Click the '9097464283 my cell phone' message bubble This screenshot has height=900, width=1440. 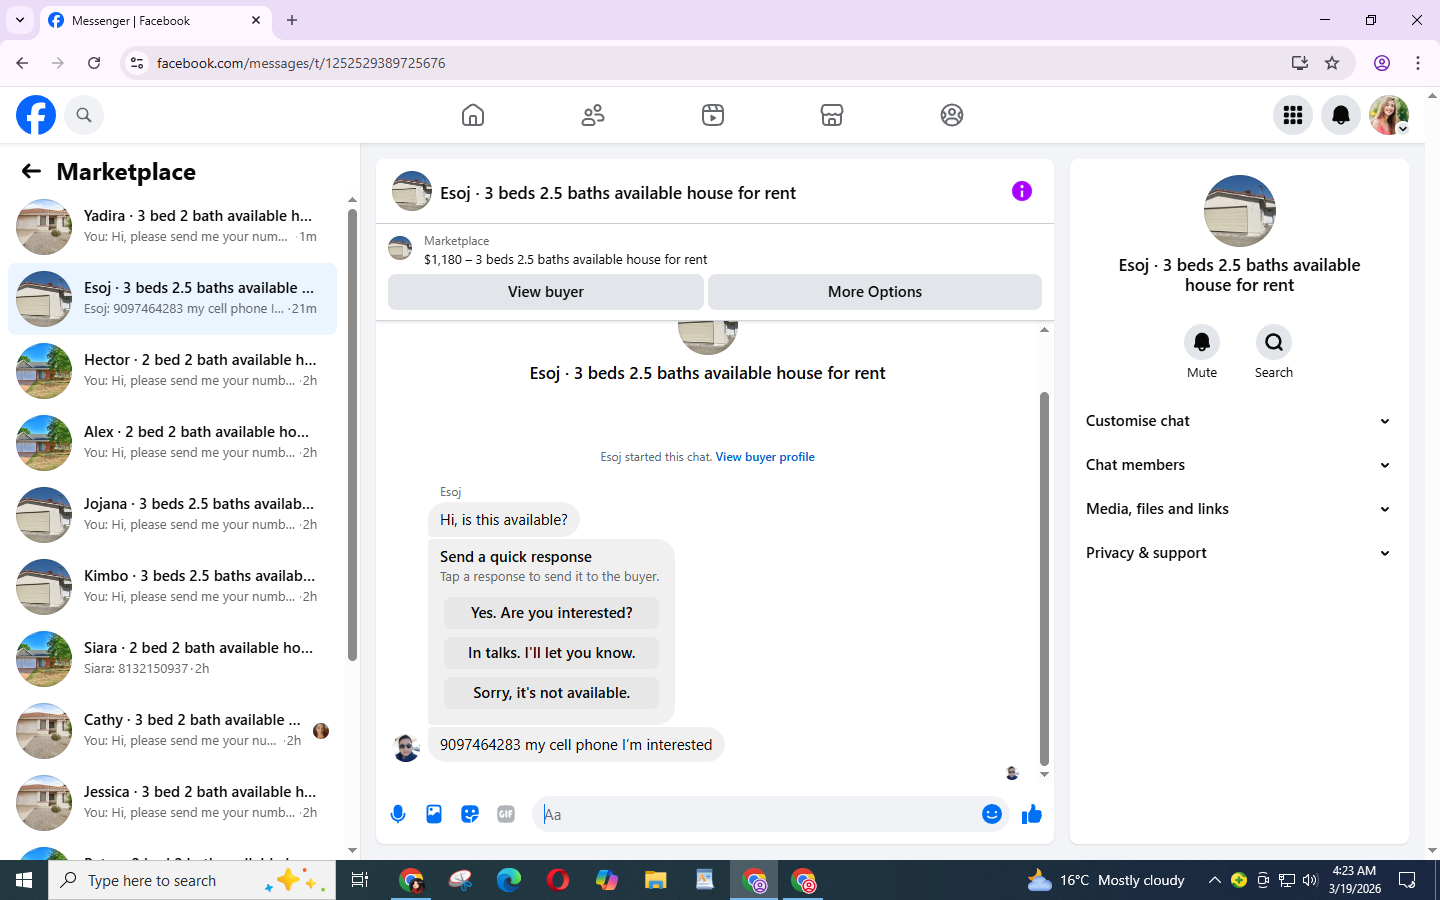[576, 745]
